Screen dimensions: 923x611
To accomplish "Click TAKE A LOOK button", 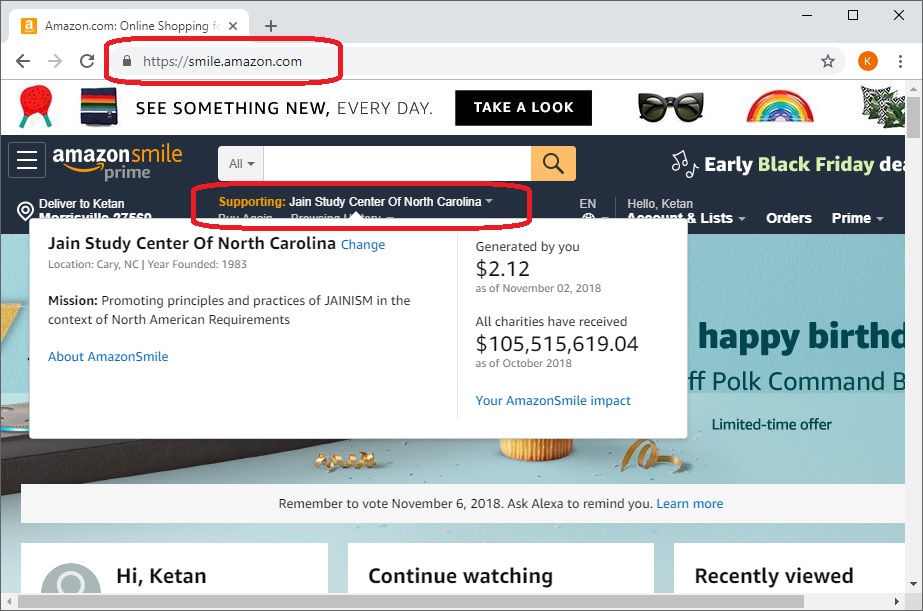I will pos(523,108).
